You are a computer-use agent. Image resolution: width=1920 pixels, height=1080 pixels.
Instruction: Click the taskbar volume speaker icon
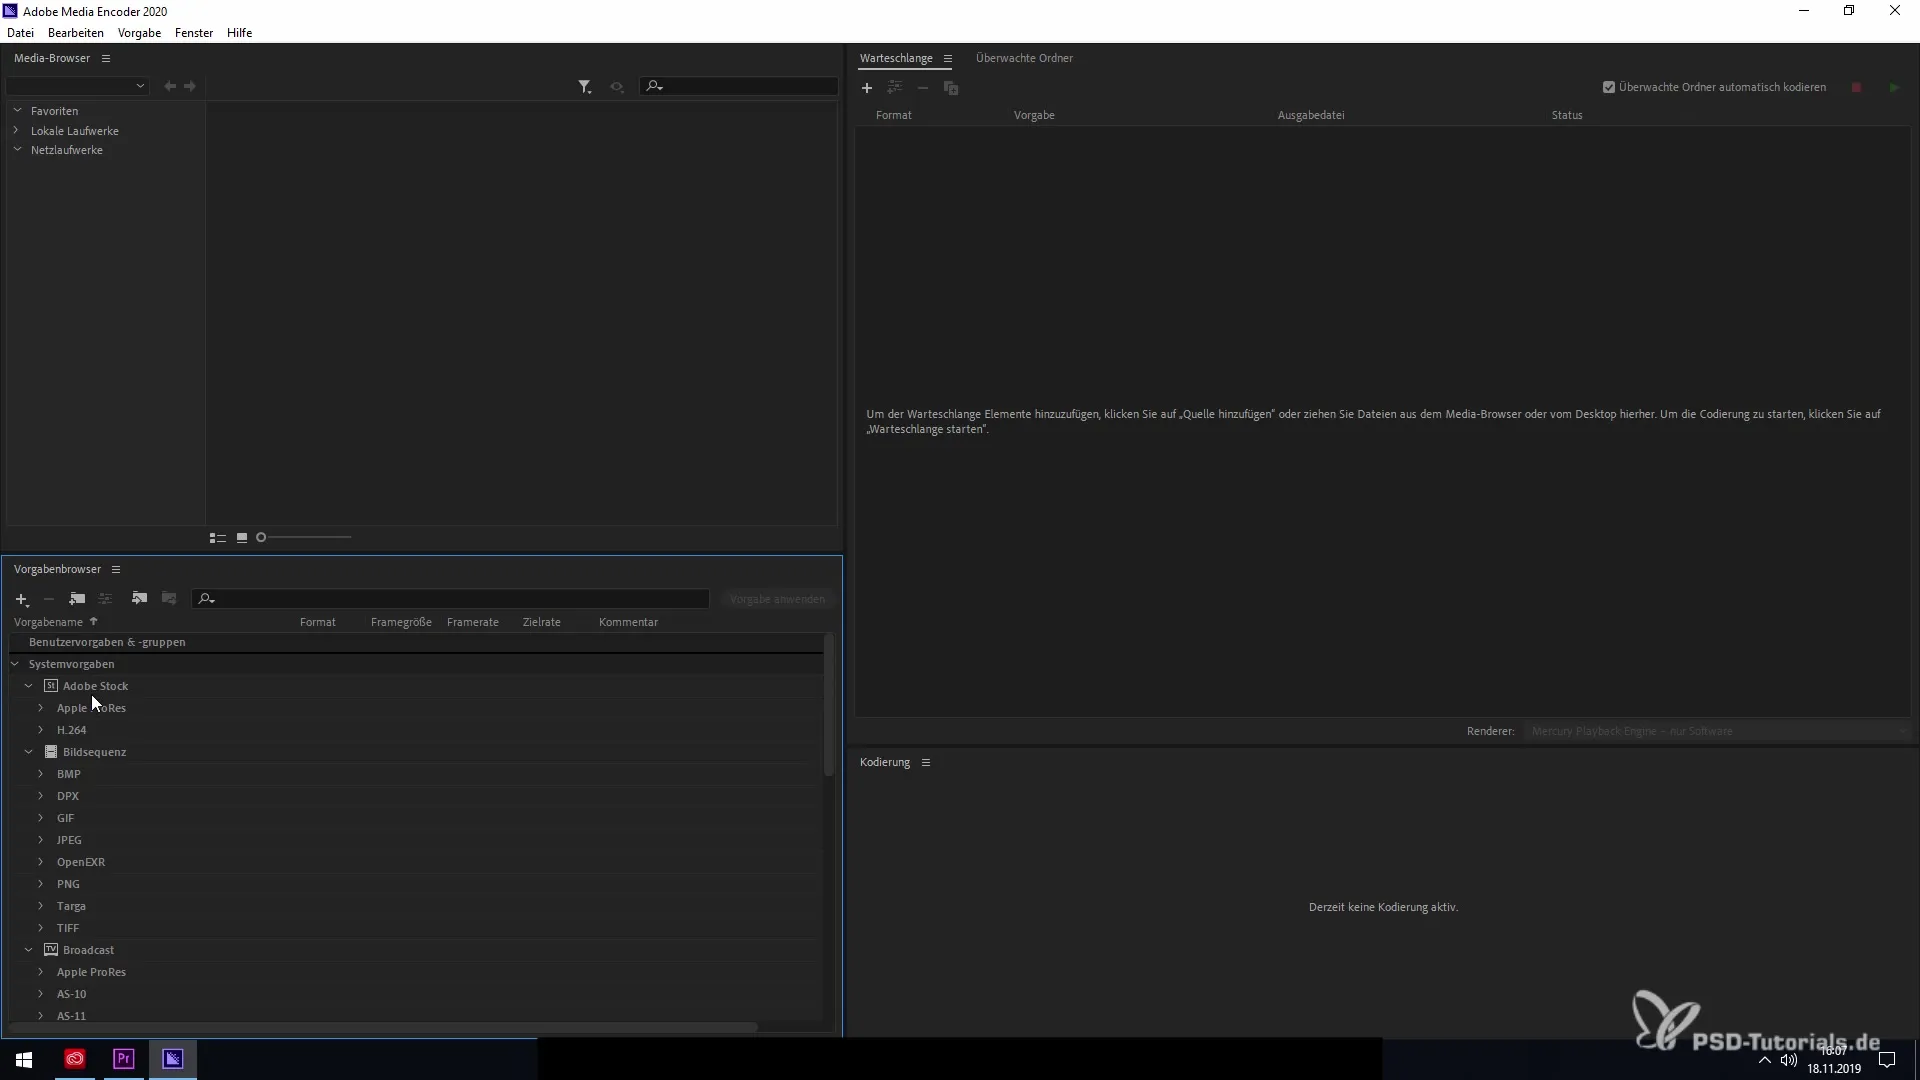[x=1789, y=1061]
